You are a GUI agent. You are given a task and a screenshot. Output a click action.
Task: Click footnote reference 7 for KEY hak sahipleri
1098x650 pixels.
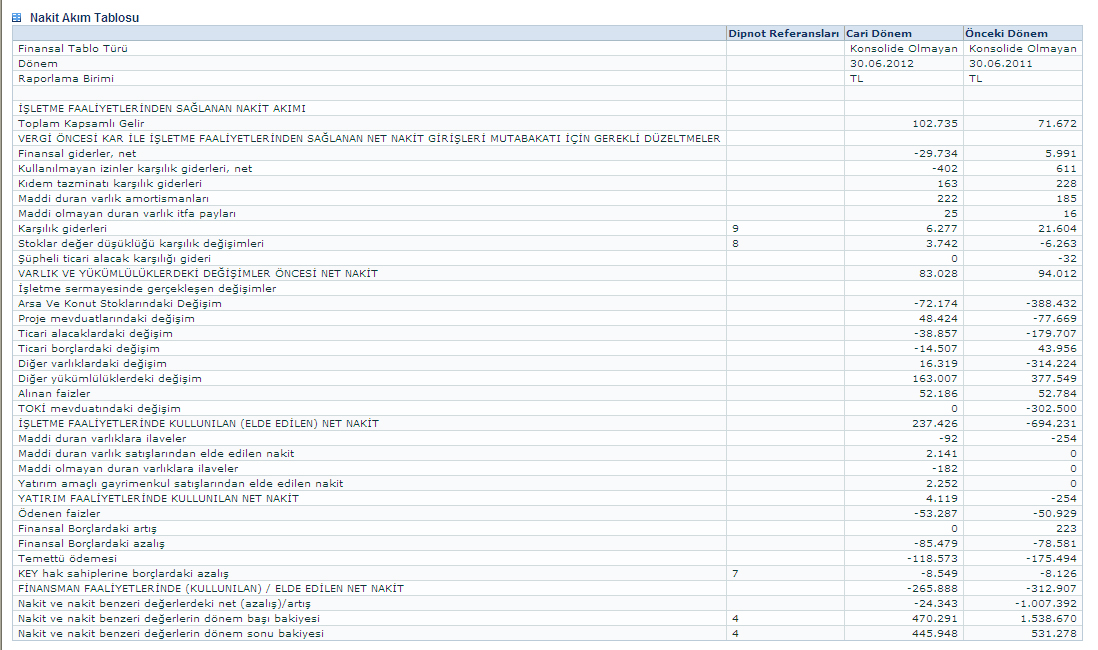[735, 573]
